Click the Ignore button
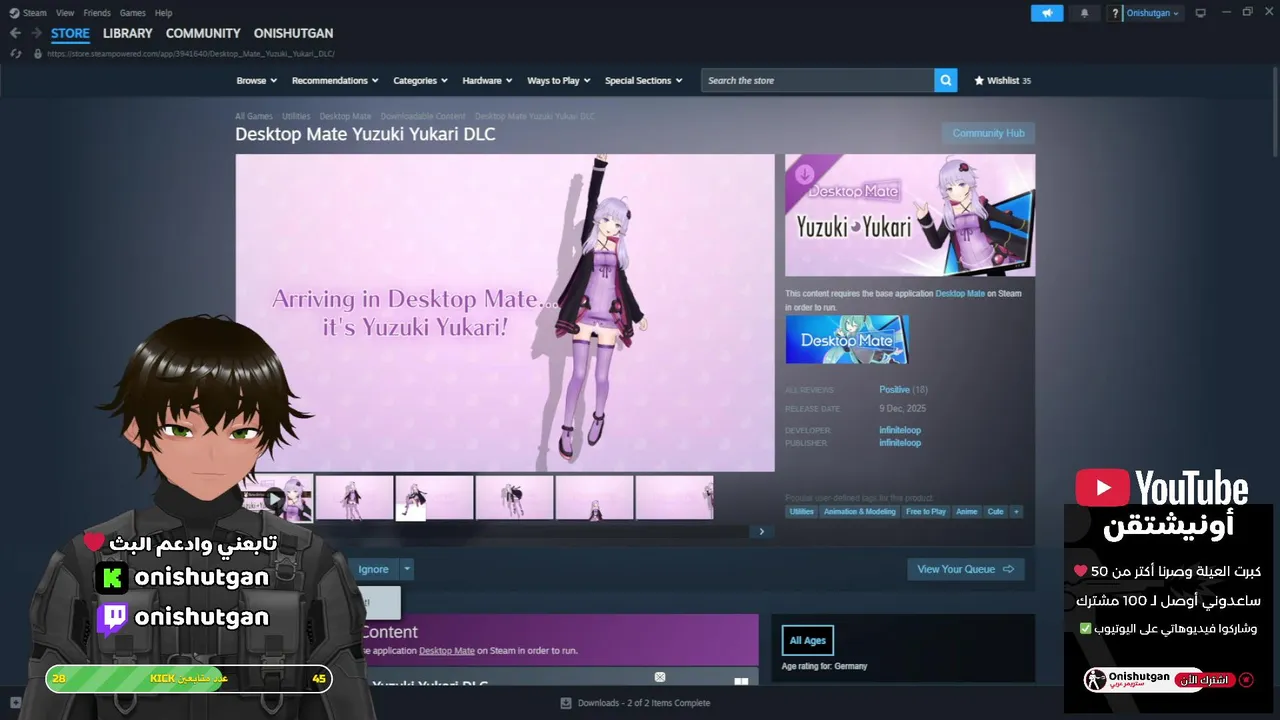 [x=373, y=569]
